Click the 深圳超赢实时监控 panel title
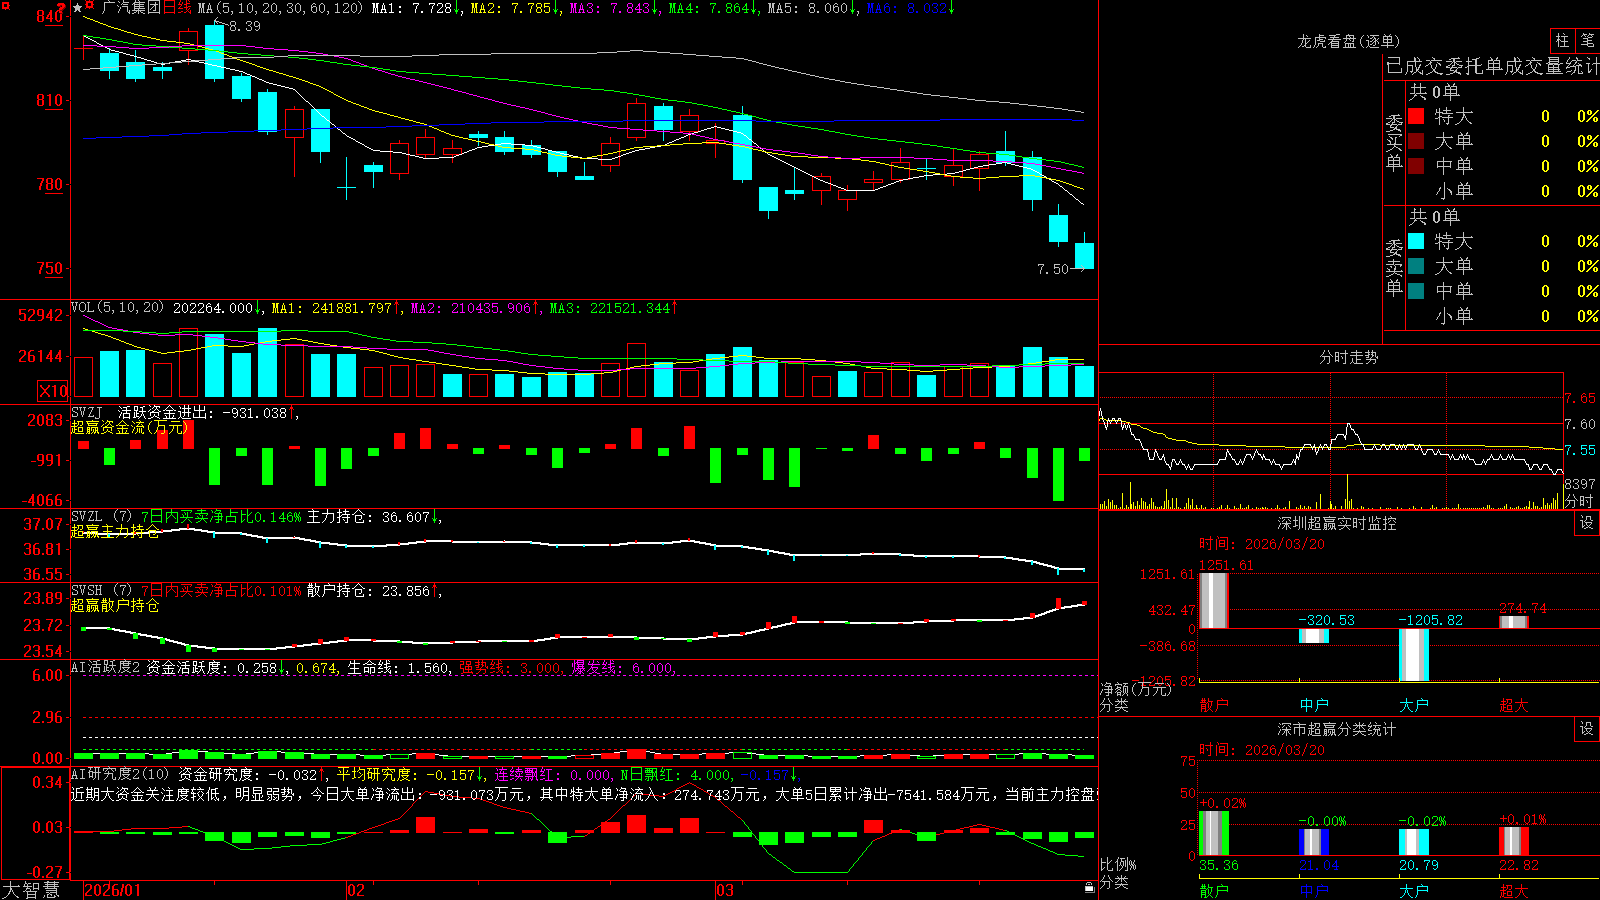Image resolution: width=1600 pixels, height=900 pixels. pyautogui.click(x=1337, y=523)
